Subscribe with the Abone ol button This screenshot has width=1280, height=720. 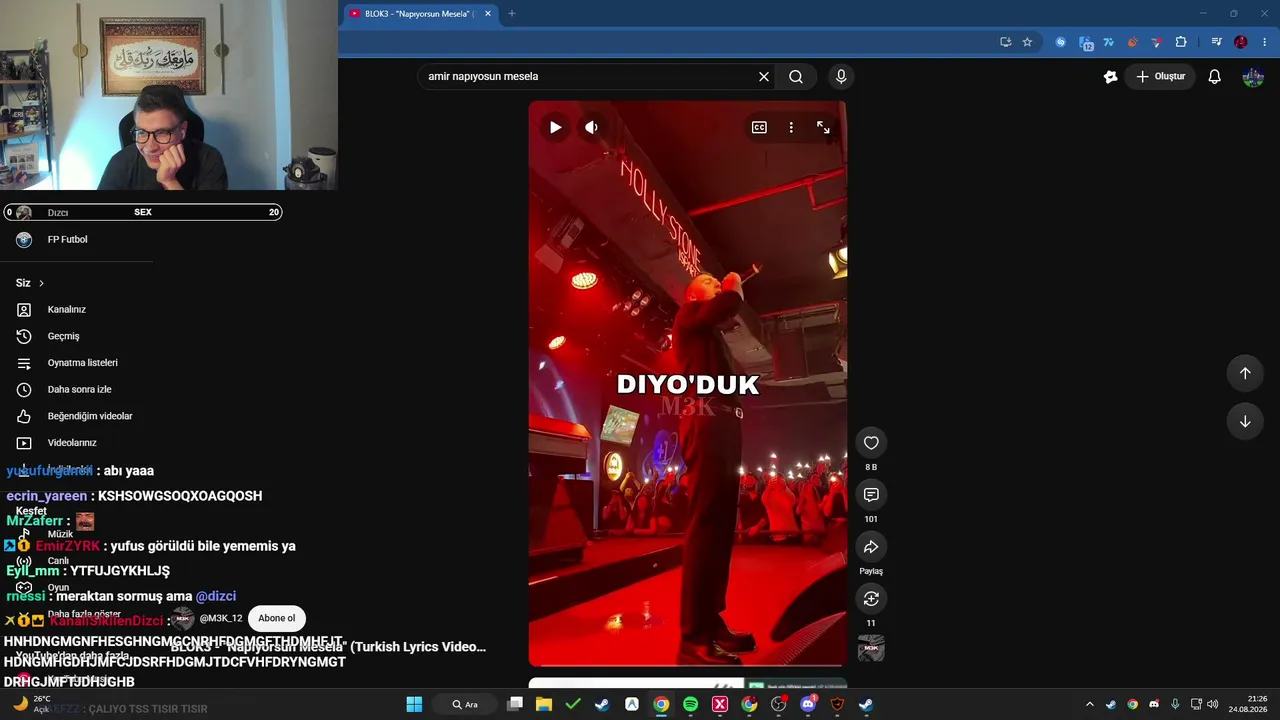pos(277,618)
